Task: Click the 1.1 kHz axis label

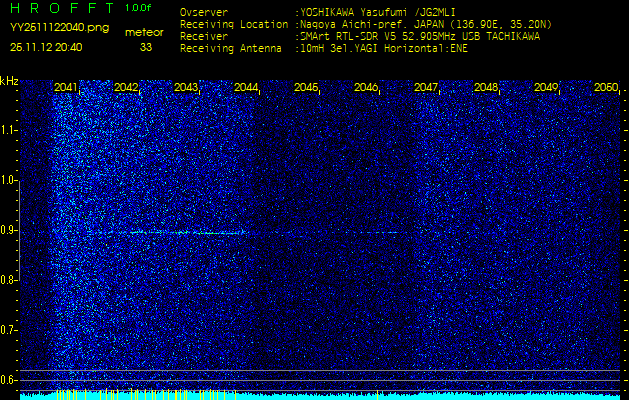Action: [8, 130]
